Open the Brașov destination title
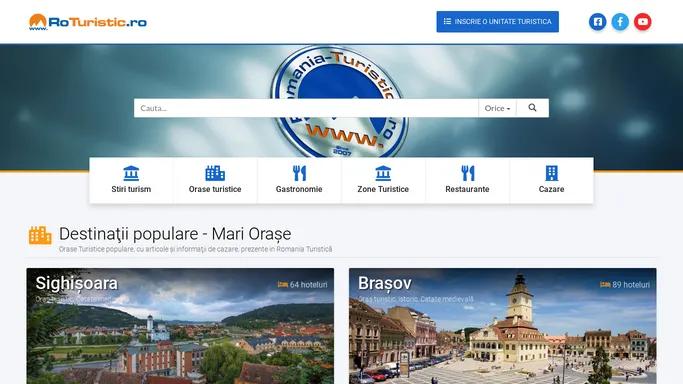This screenshot has width=683, height=384. pyautogui.click(x=385, y=283)
